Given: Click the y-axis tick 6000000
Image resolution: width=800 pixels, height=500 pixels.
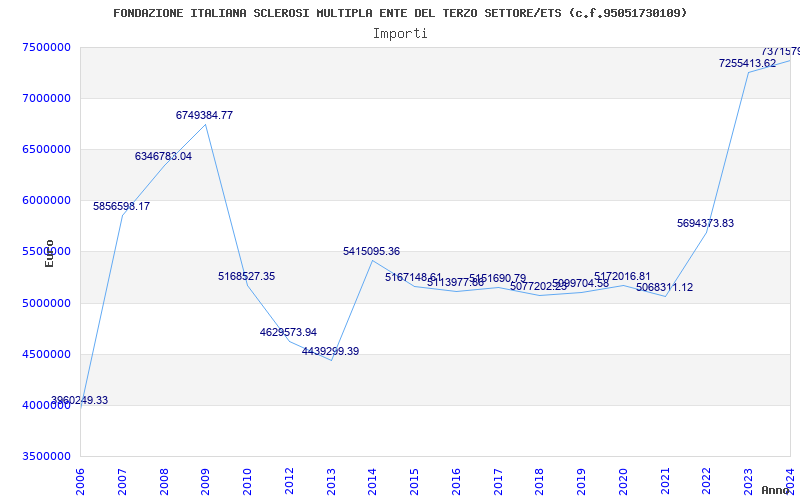Looking at the screenshot, I should [x=46, y=201].
